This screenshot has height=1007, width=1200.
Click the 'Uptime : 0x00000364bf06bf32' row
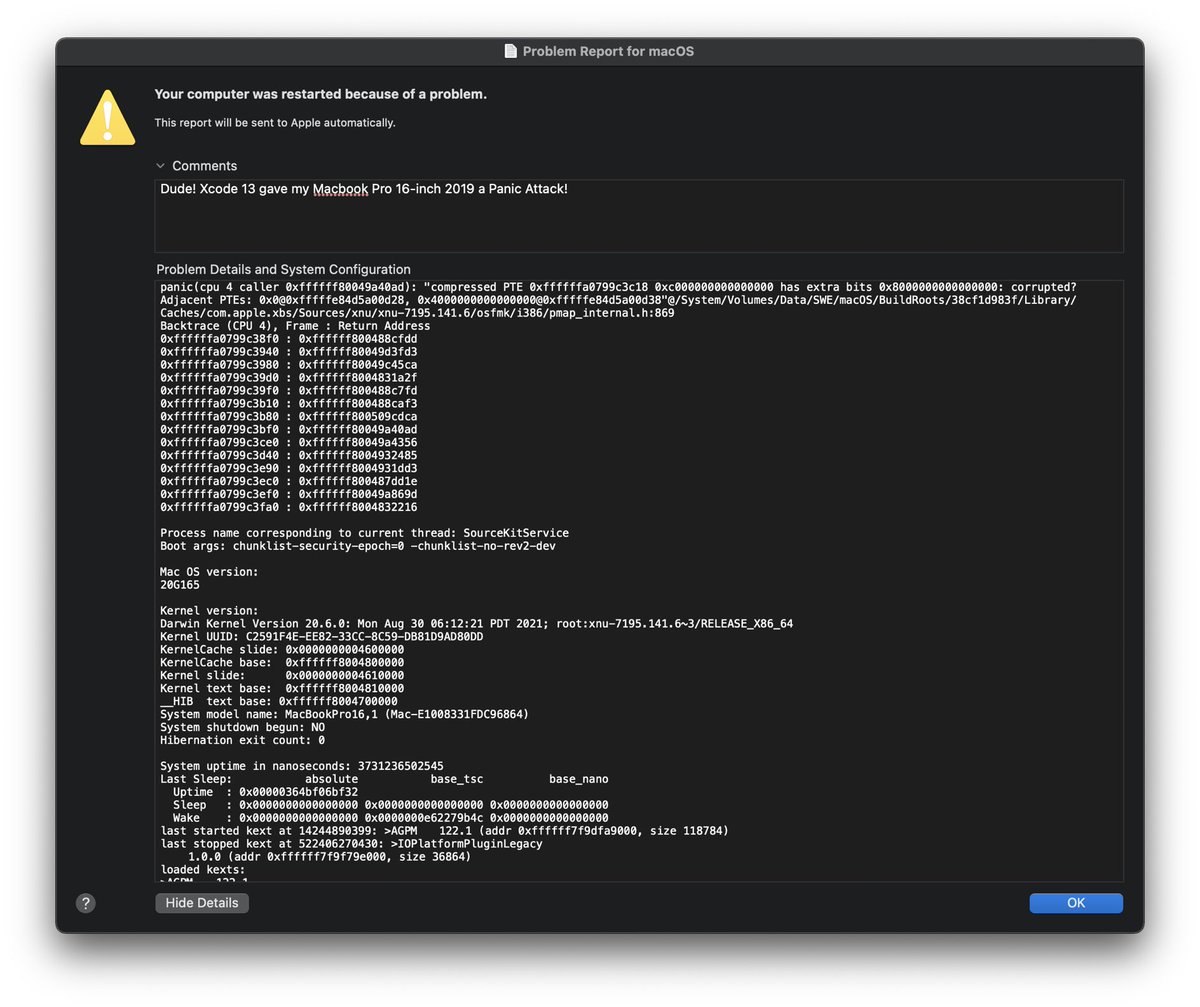[265, 793]
